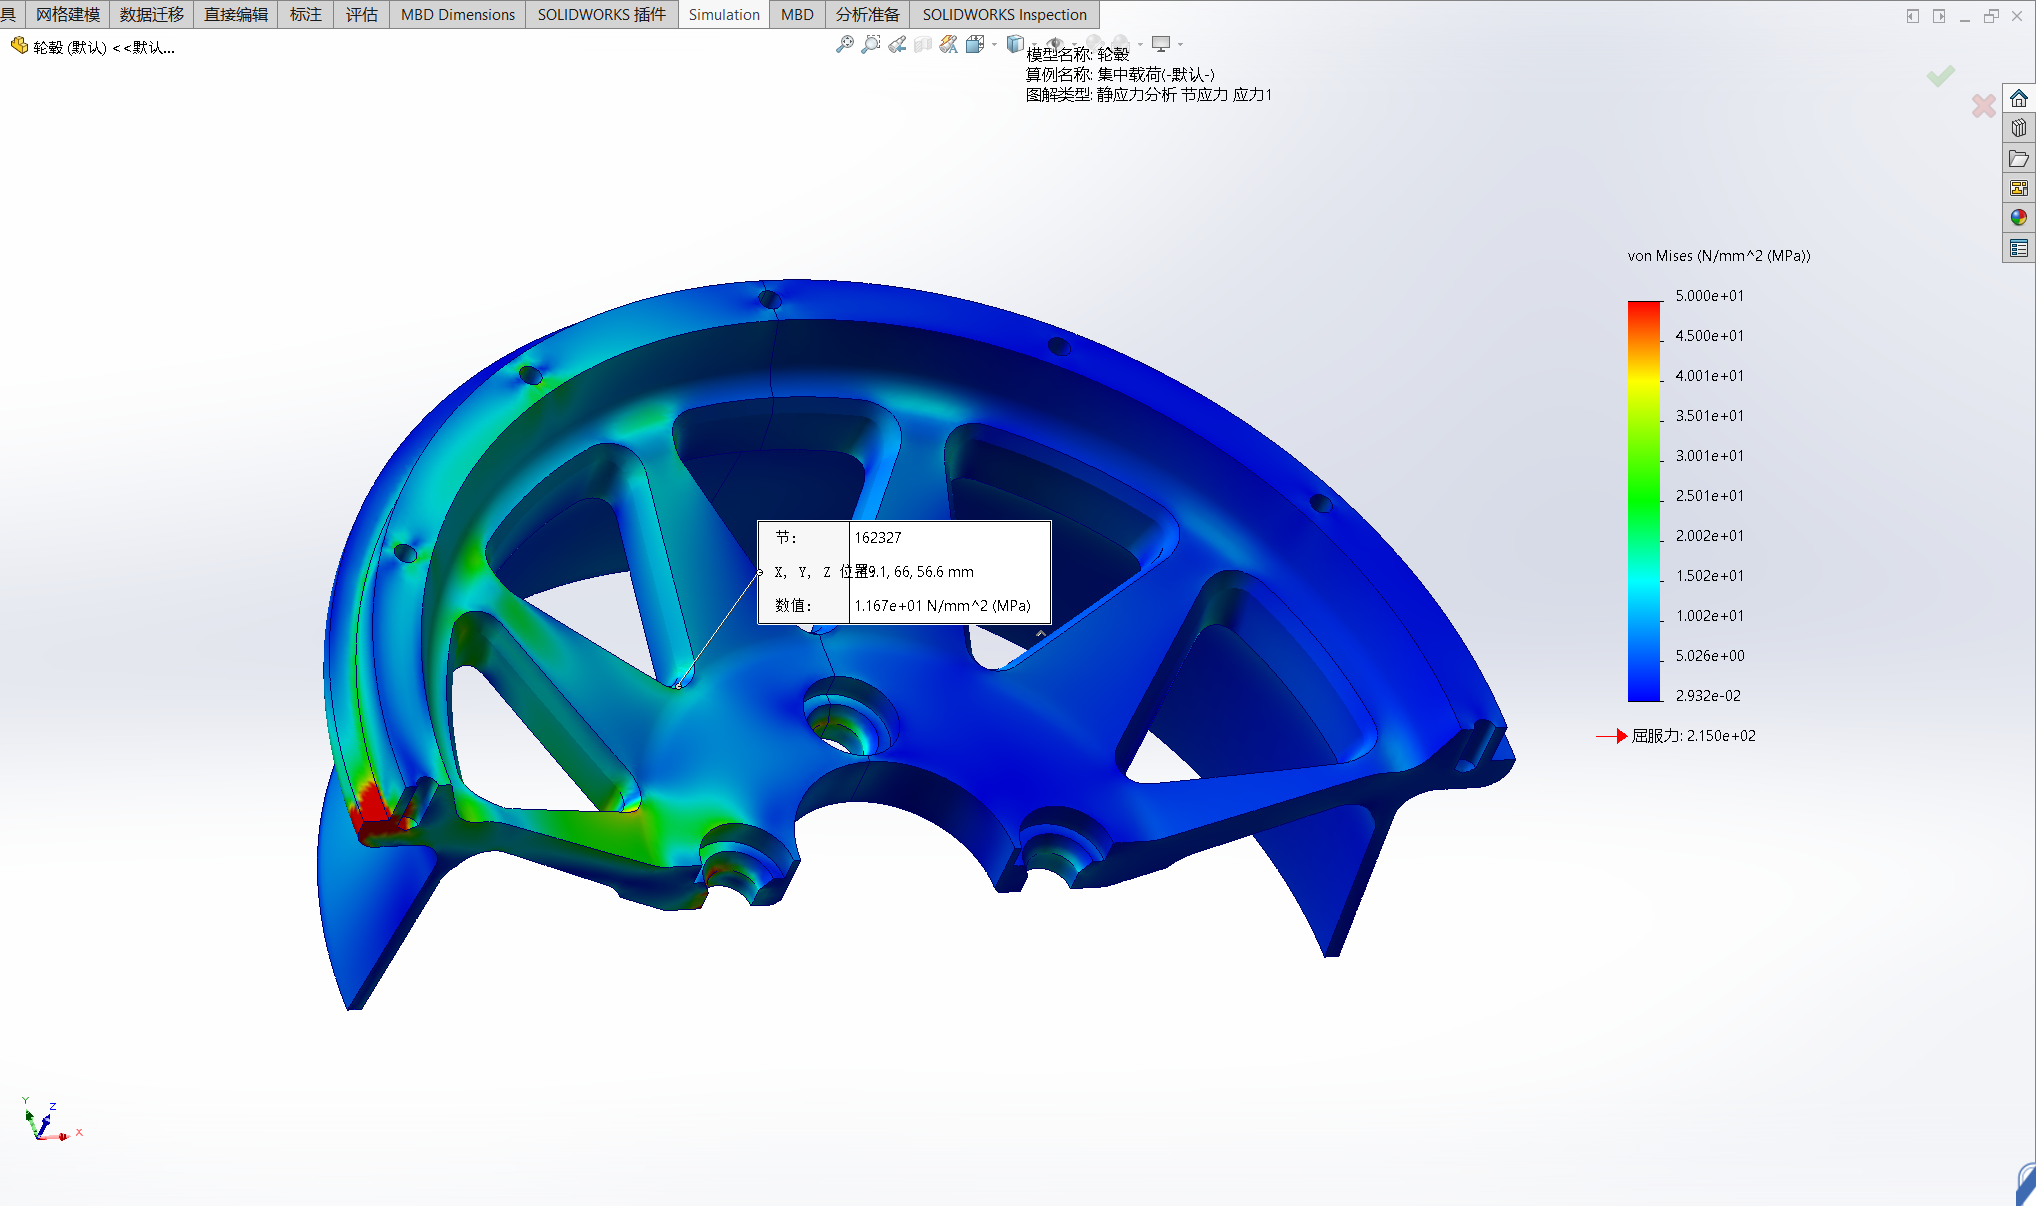
Task: Expand the View Settings monitor dropdown
Action: click(1181, 44)
